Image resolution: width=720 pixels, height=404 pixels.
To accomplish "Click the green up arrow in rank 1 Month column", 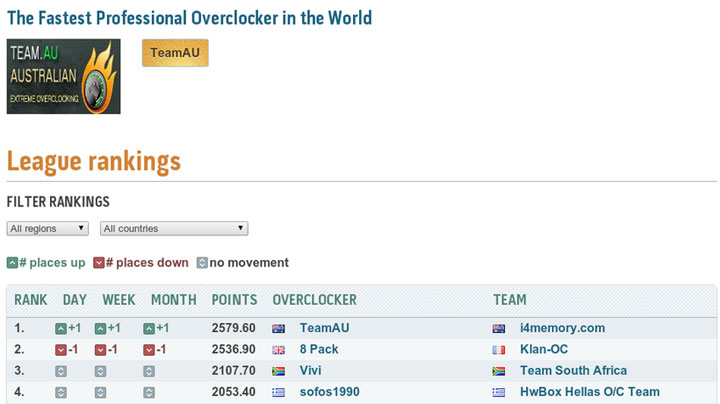I will click(149, 328).
